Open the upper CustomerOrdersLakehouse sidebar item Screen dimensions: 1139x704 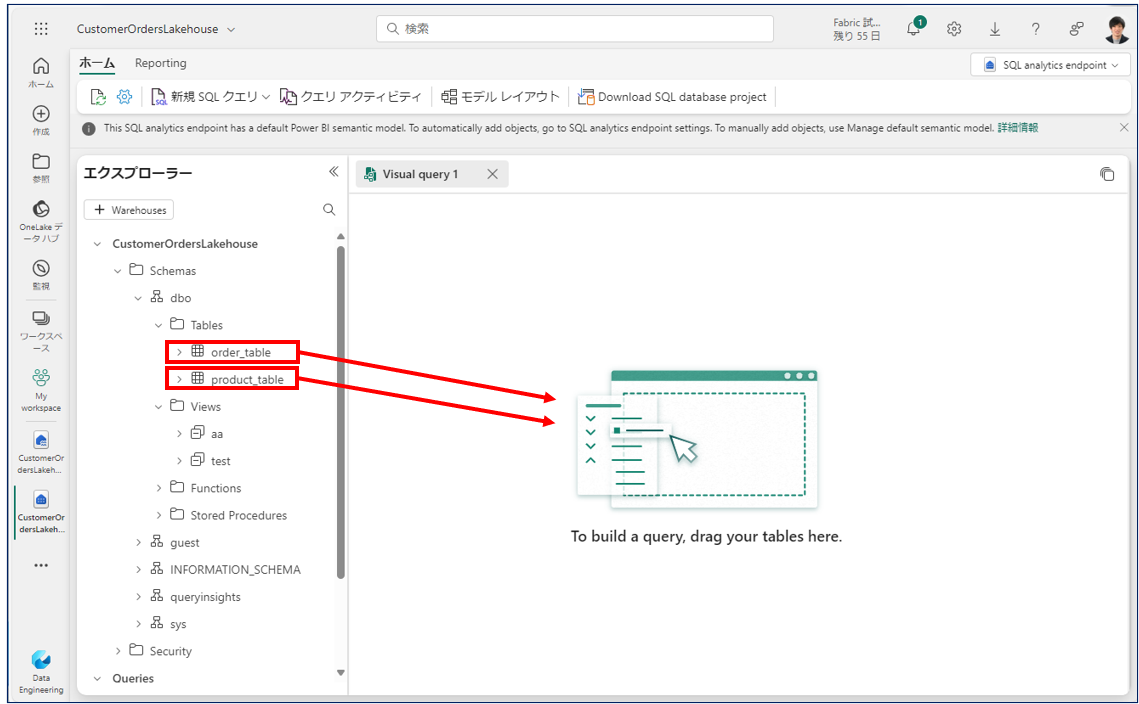(41, 452)
